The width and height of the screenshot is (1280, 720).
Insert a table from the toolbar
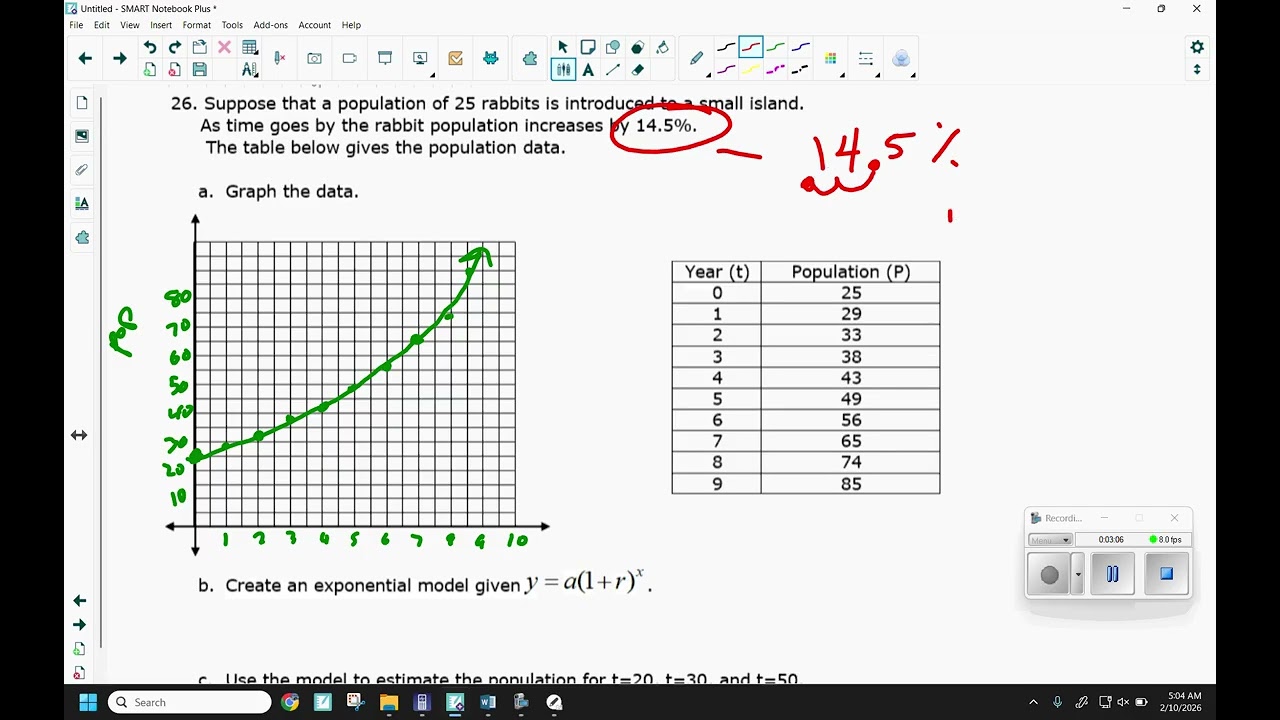pos(250,47)
